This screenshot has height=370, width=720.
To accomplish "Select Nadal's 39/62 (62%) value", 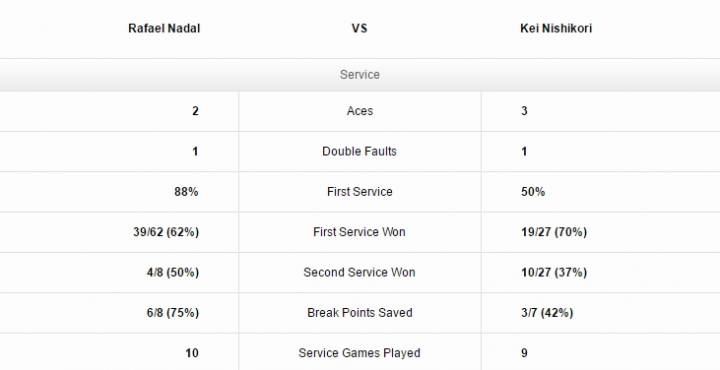I will point(166,232).
